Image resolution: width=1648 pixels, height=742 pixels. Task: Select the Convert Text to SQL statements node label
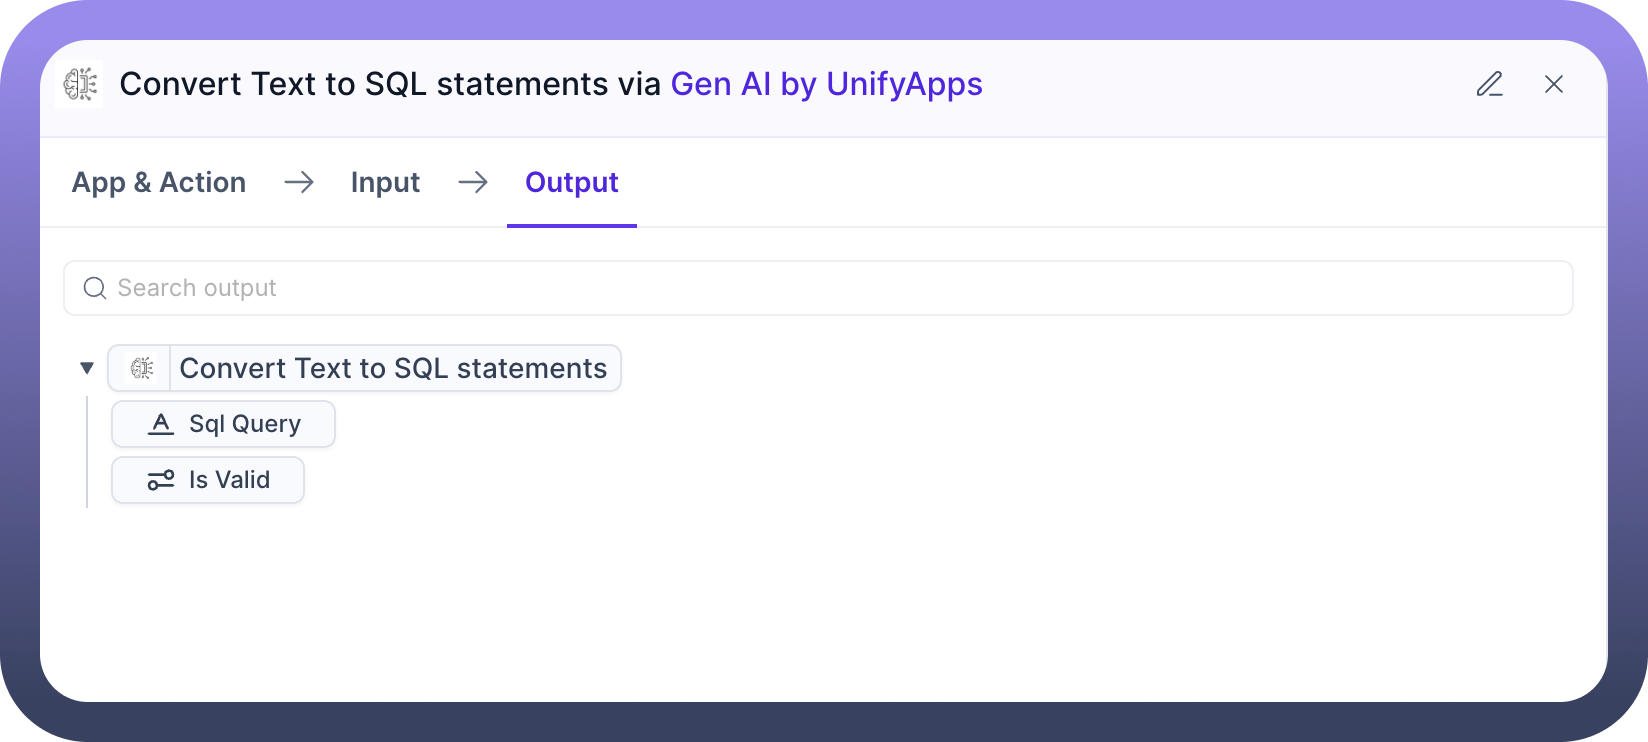point(393,369)
